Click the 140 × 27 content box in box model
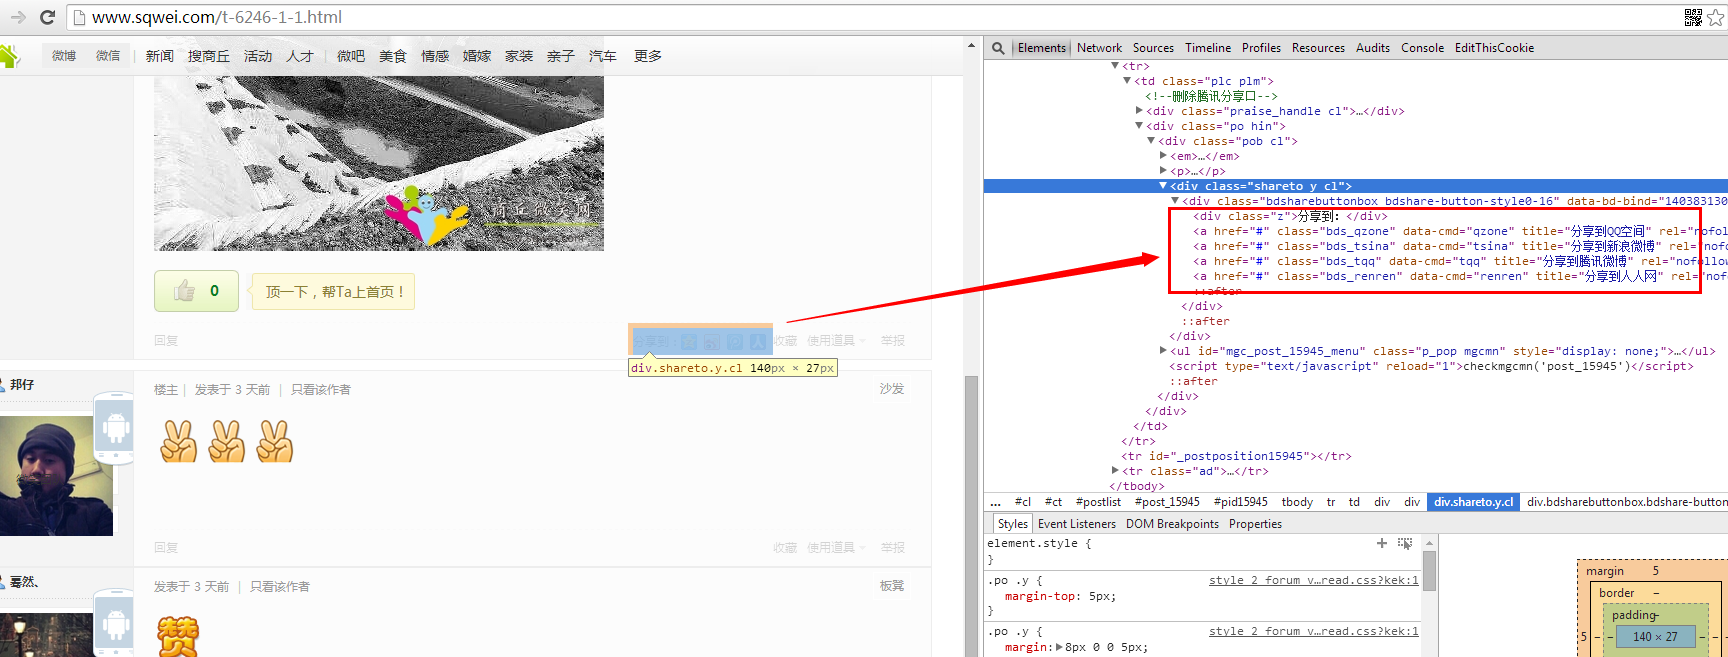The width and height of the screenshot is (1728, 657). [x=1655, y=637]
